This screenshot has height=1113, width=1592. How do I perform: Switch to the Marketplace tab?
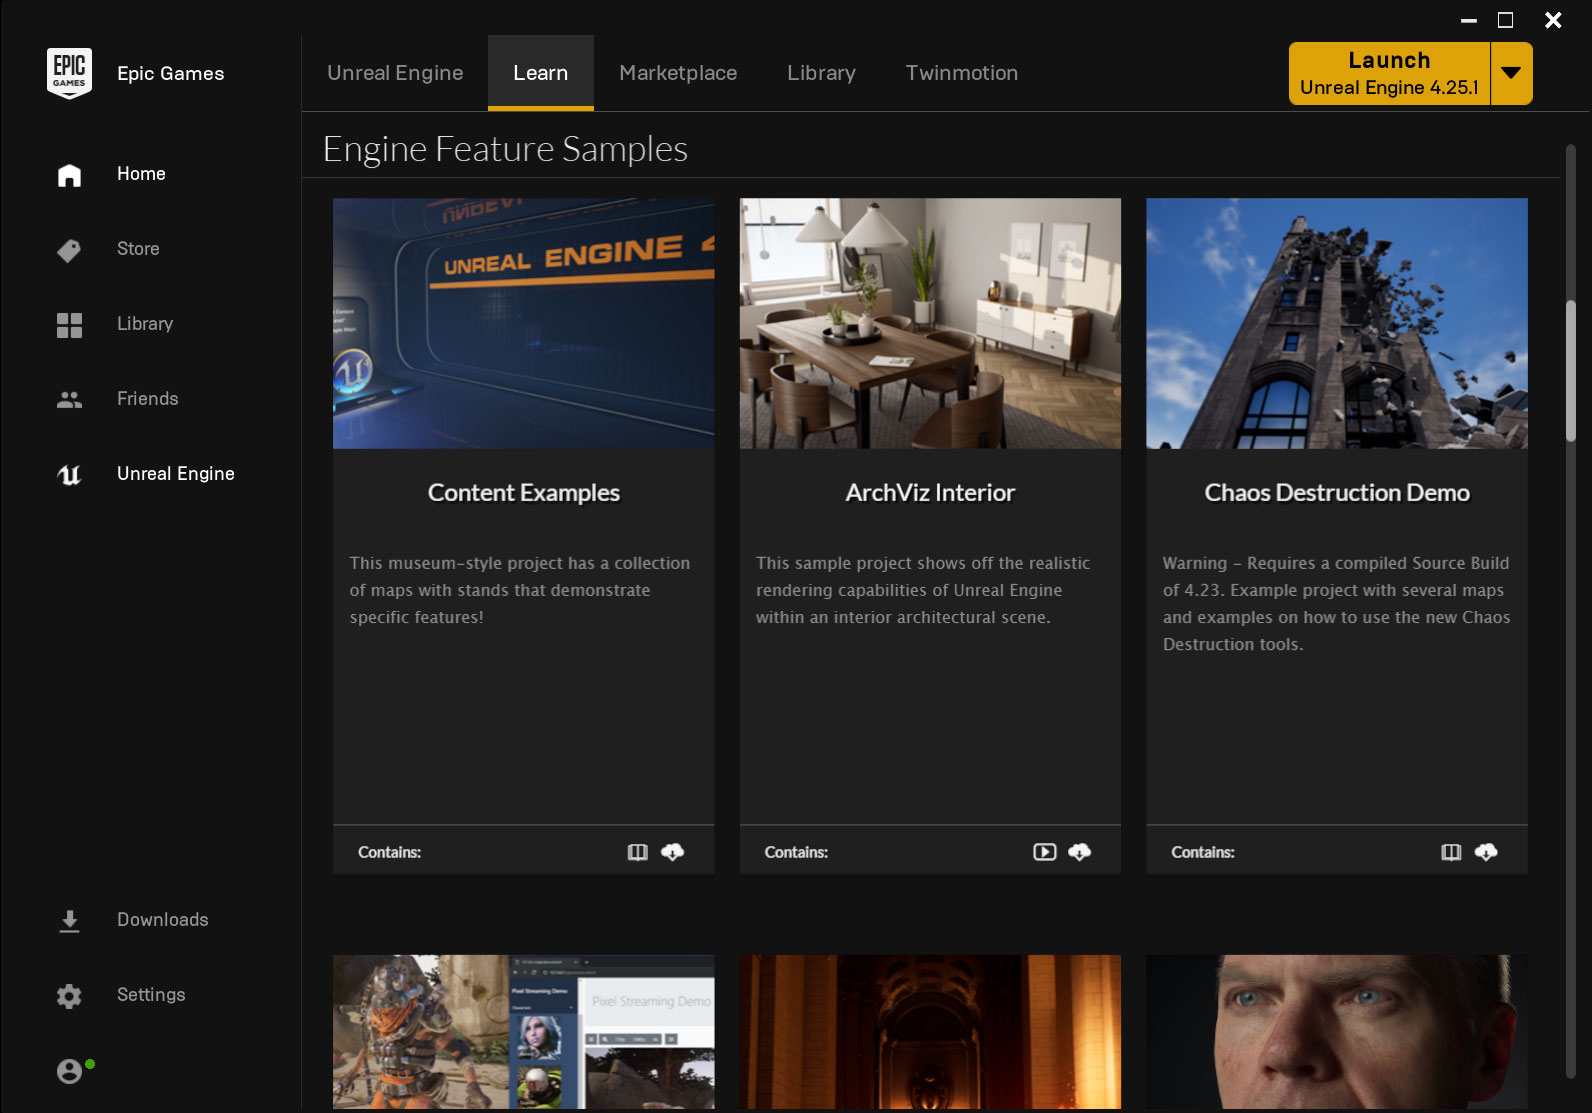tap(678, 73)
